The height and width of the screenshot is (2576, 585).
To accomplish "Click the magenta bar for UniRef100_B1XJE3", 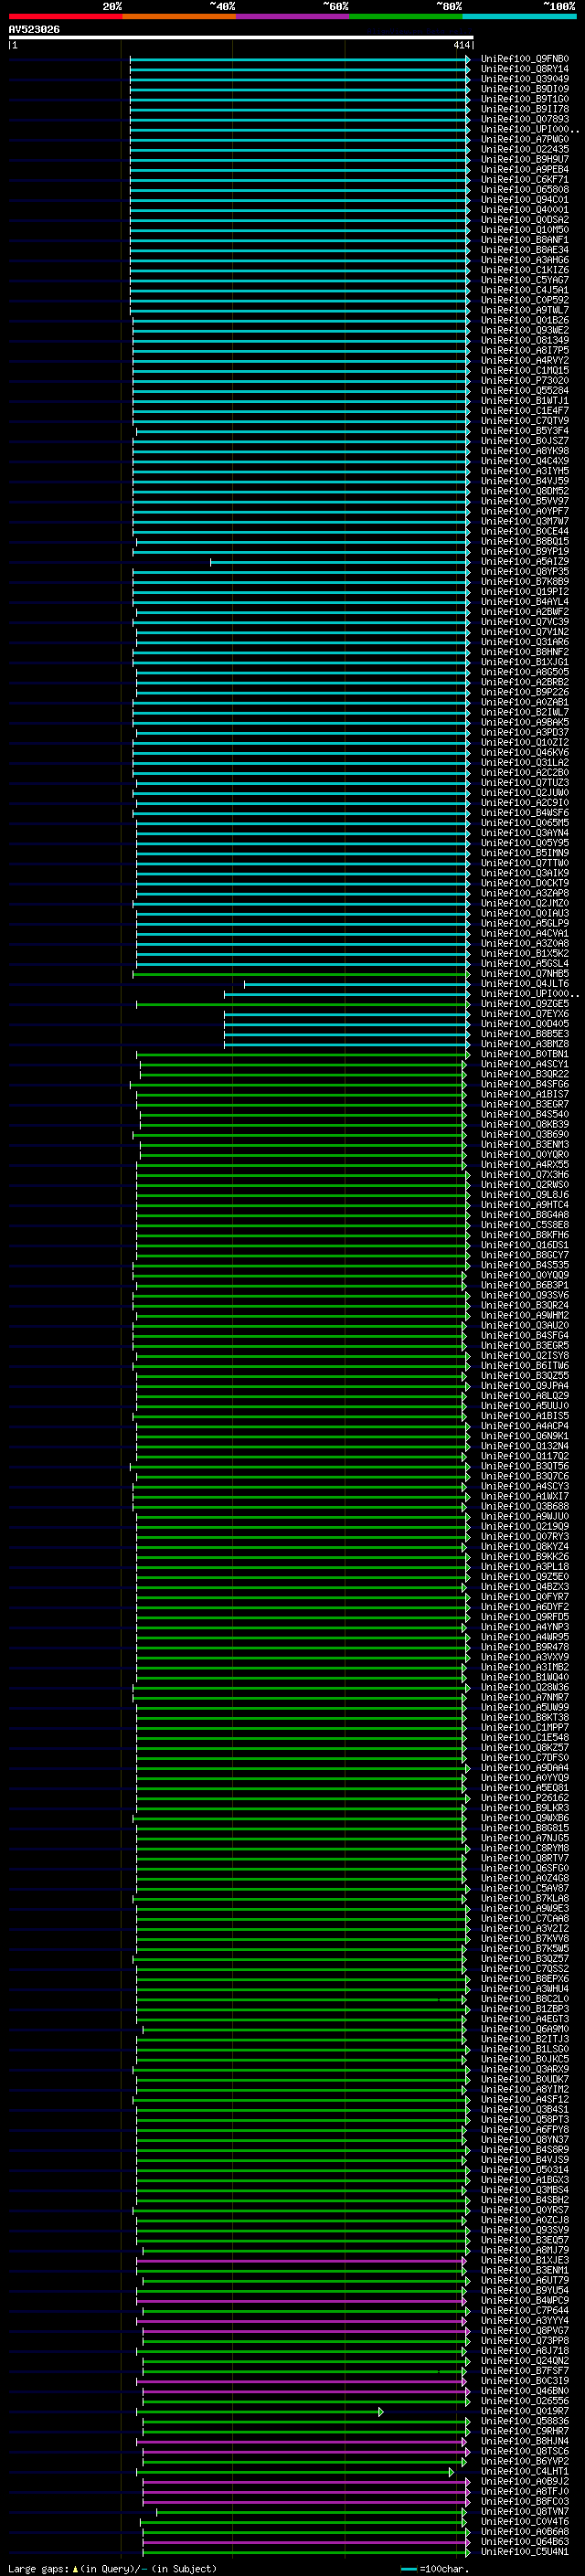I will [x=302, y=2260].
